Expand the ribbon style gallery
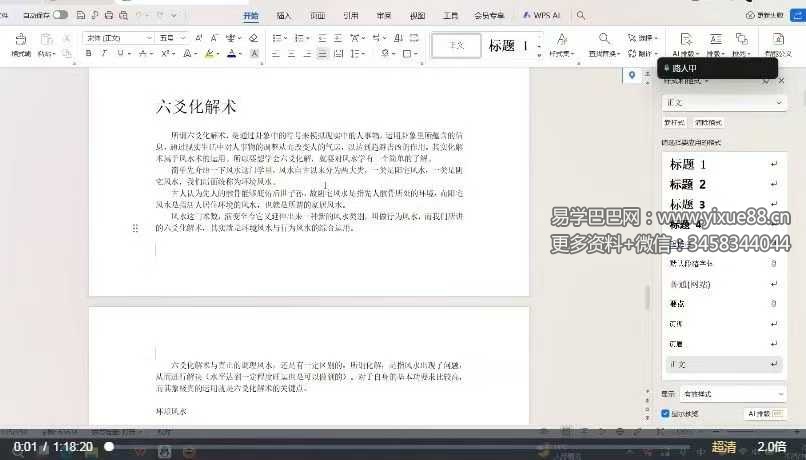This screenshot has width=806, height=460. tap(539, 54)
